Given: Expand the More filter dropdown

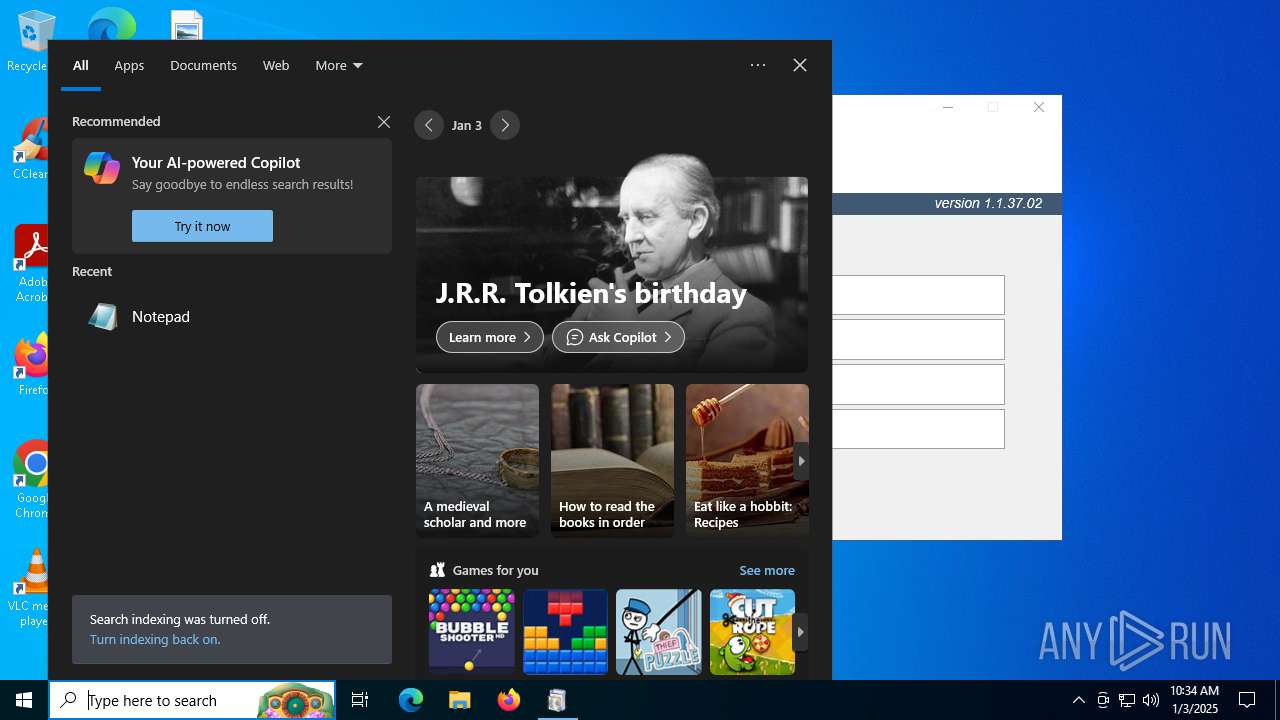Looking at the screenshot, I should click(339, 66).
